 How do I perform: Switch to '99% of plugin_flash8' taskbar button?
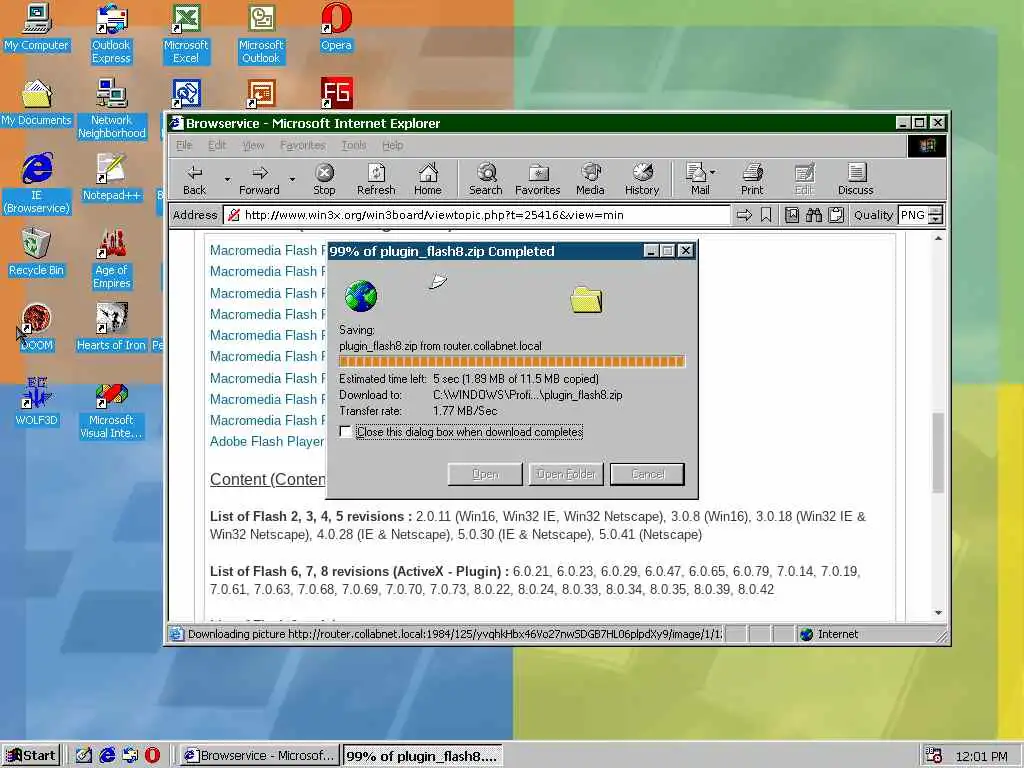pos(423,756)
